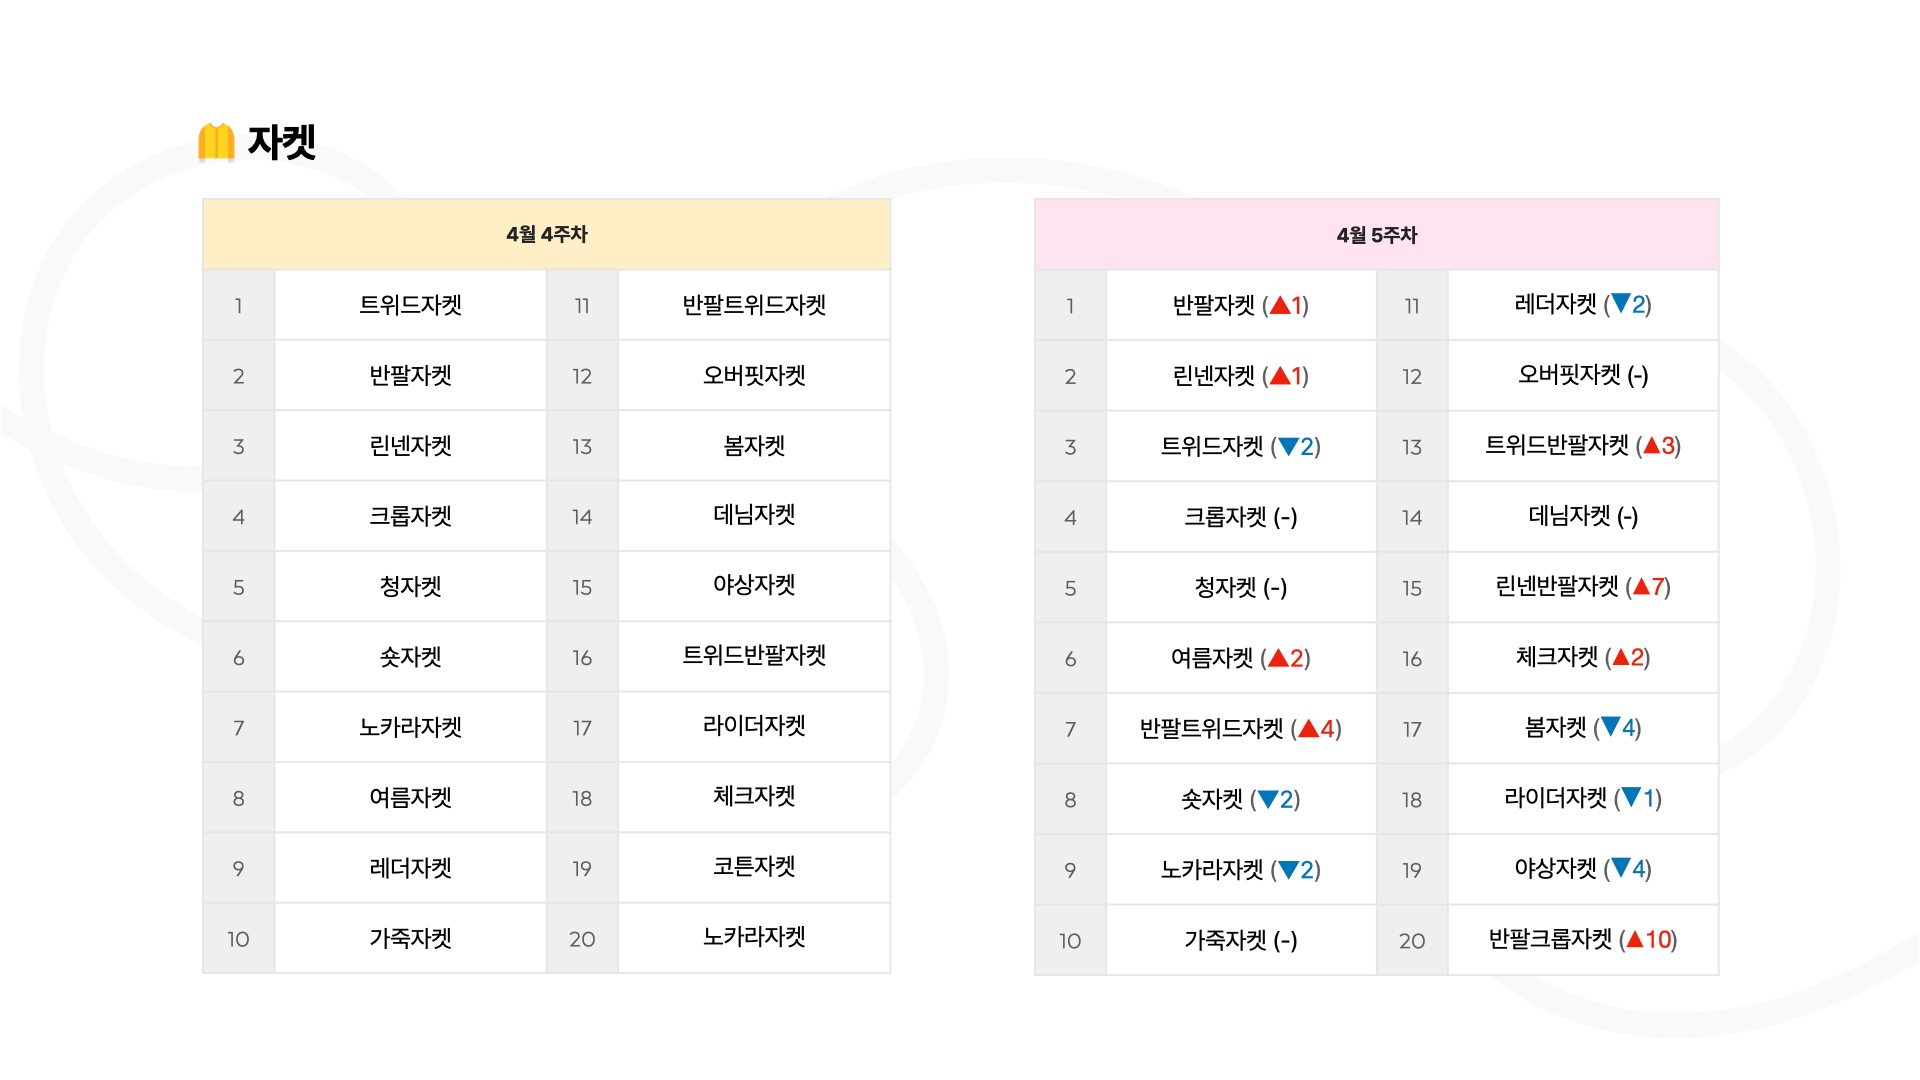Click rank number 20 in week 5 table
The image size is (1920, 1080).
(1412, 941)
